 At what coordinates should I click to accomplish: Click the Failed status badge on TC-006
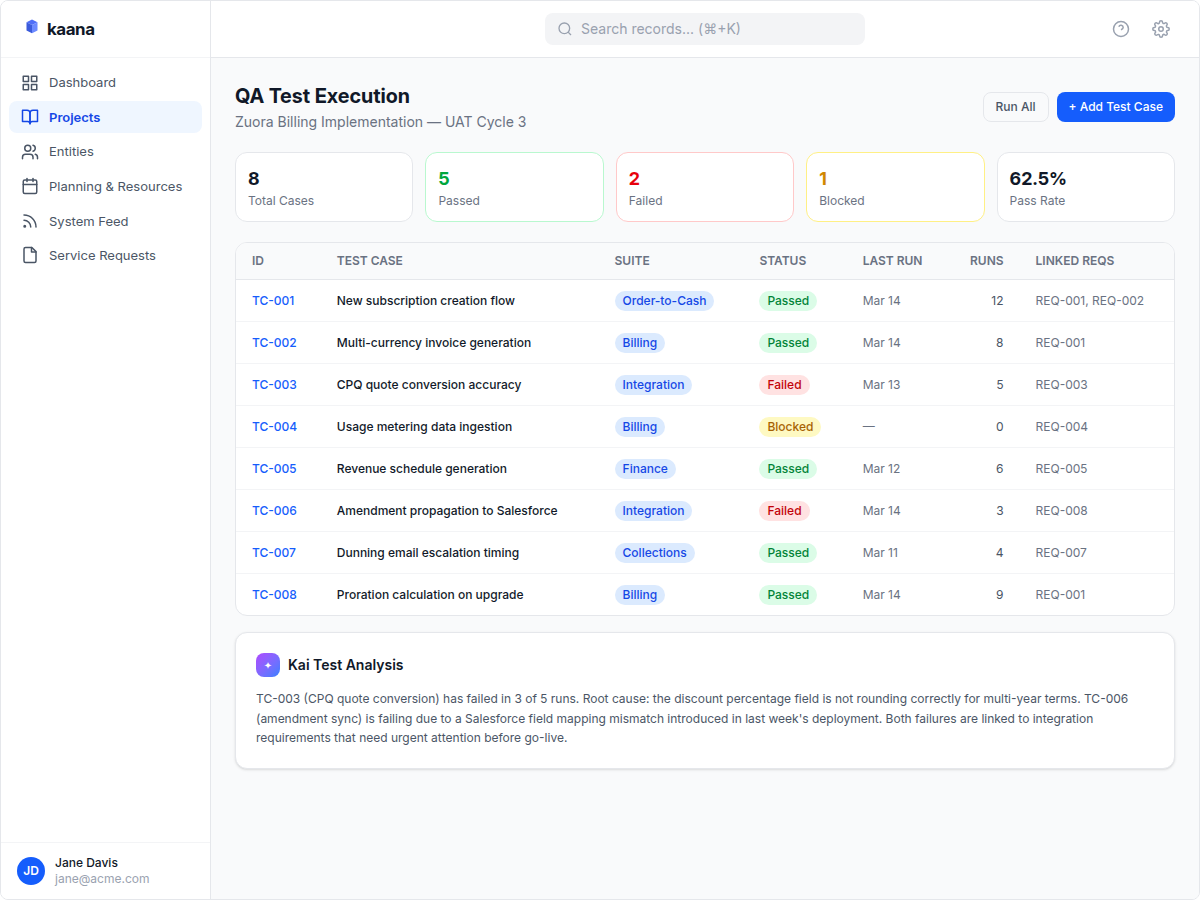[784, 510]
